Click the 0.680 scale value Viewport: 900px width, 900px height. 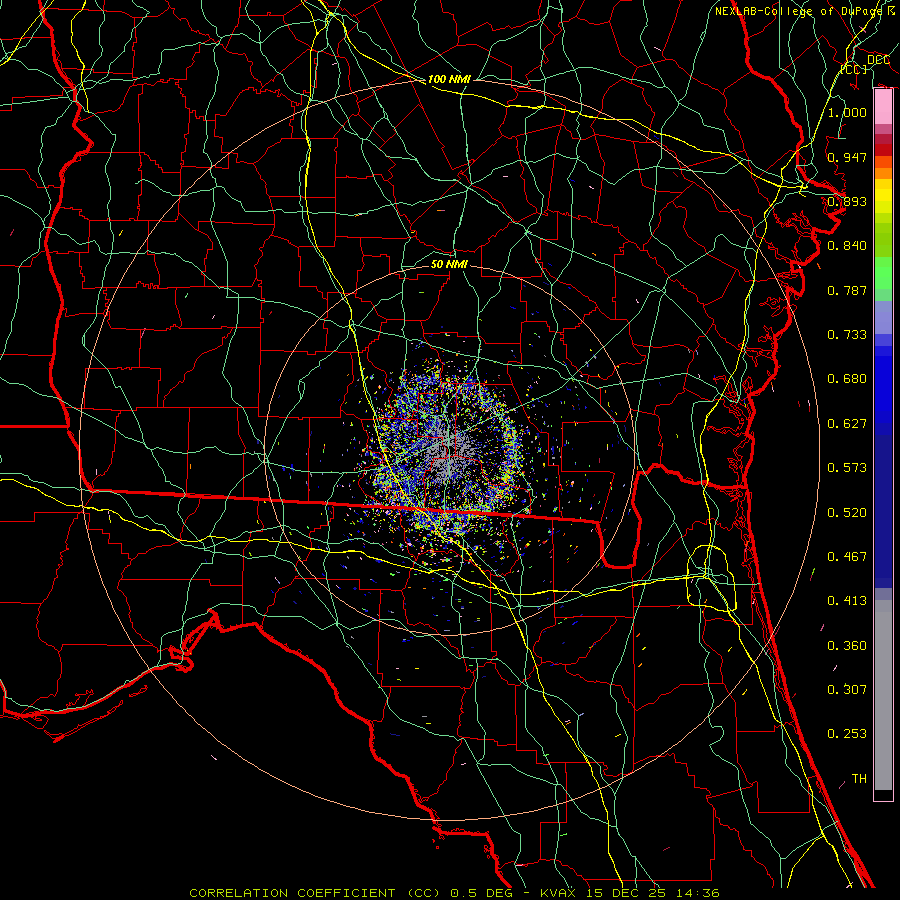point(847,379)
